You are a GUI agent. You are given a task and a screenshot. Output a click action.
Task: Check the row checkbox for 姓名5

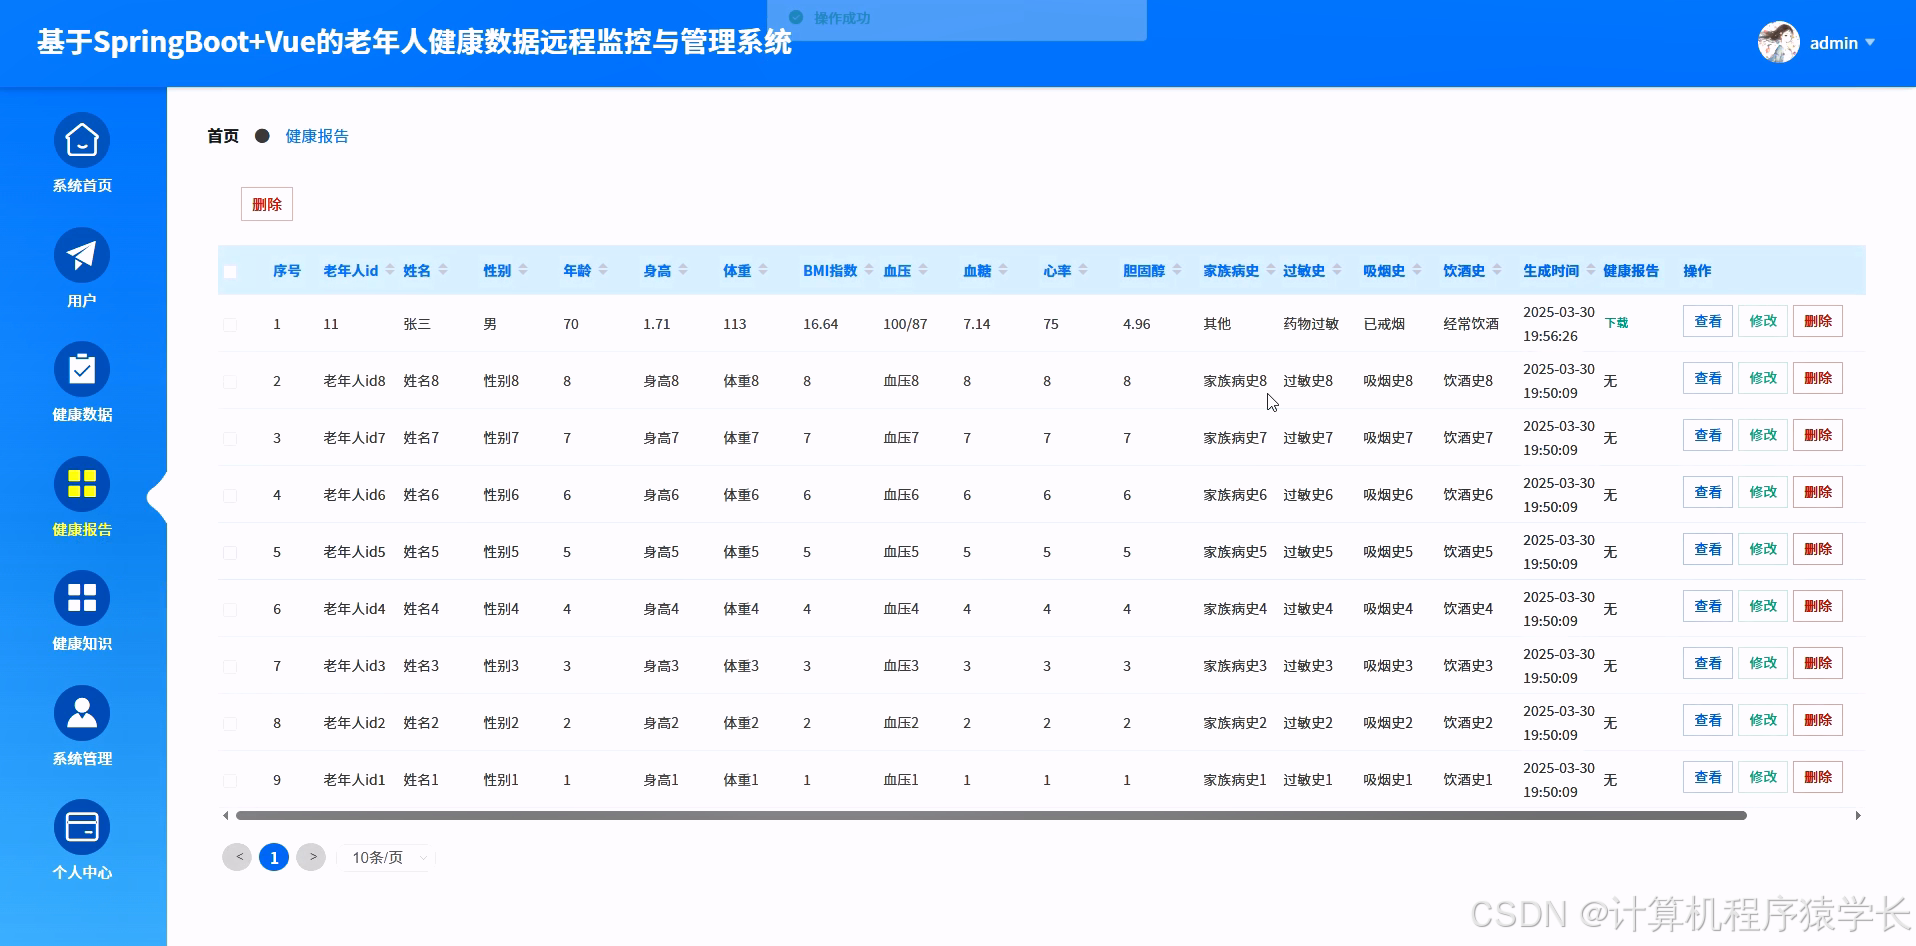pos(230,553)
